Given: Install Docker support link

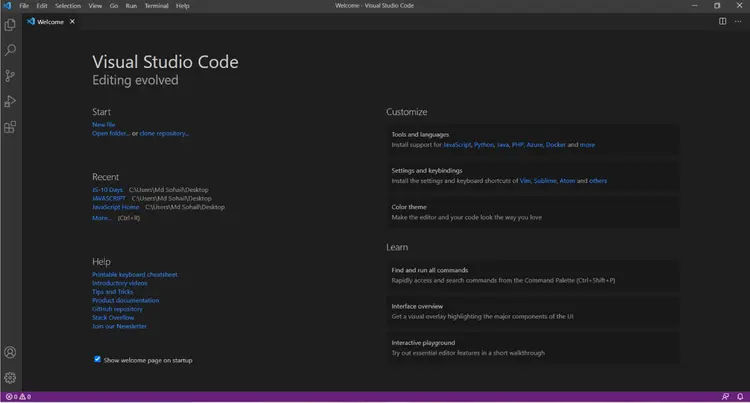Looking at the screenshot, I should coord(556,145).
